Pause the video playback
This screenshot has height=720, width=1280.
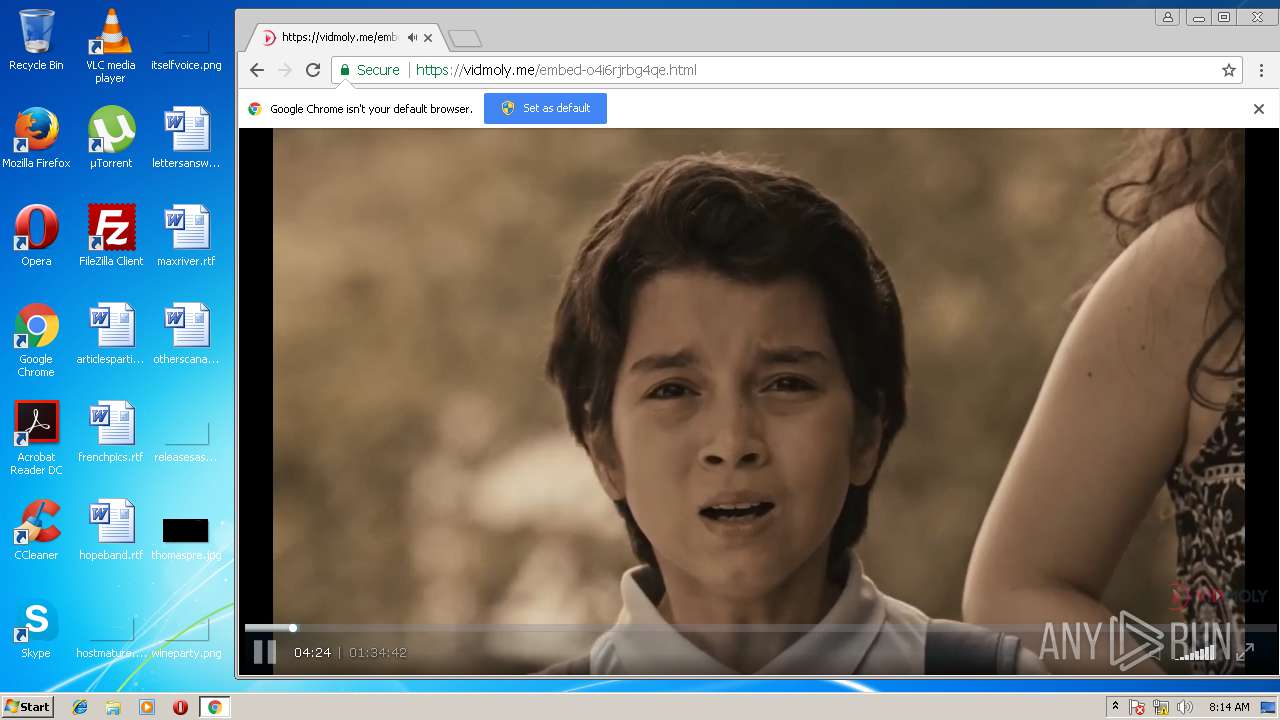click(x=264, y=652)
